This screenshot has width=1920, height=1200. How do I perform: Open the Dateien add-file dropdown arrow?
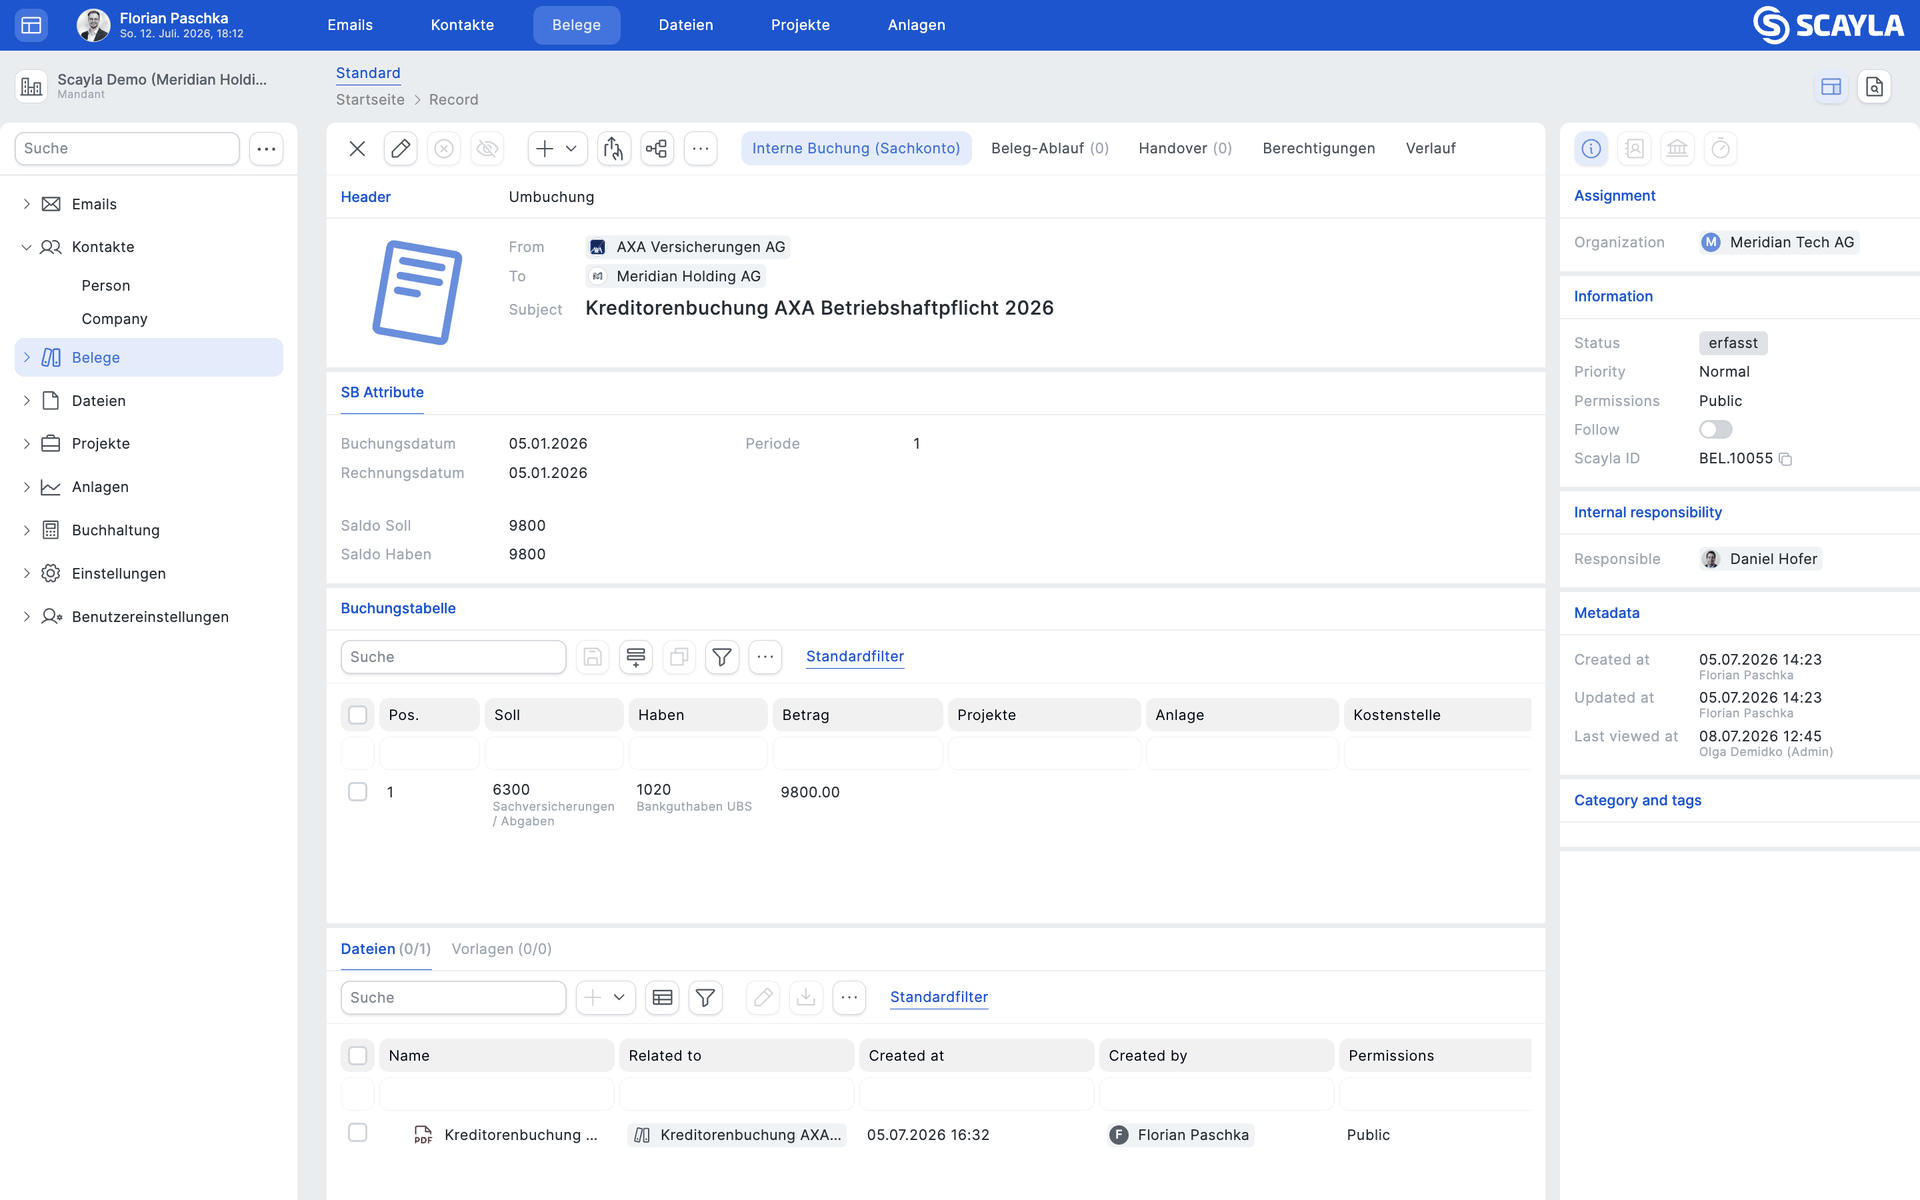click(620, 998)
